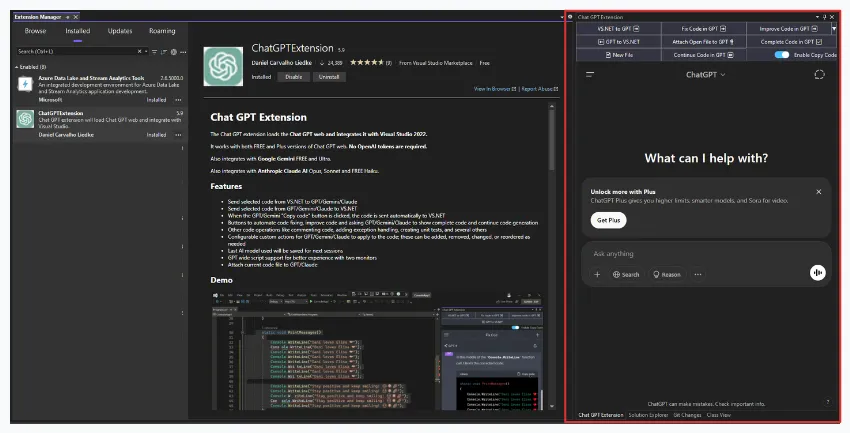850x433 pixels.
Task: Click the Ask anything input field
Action: 700,253
